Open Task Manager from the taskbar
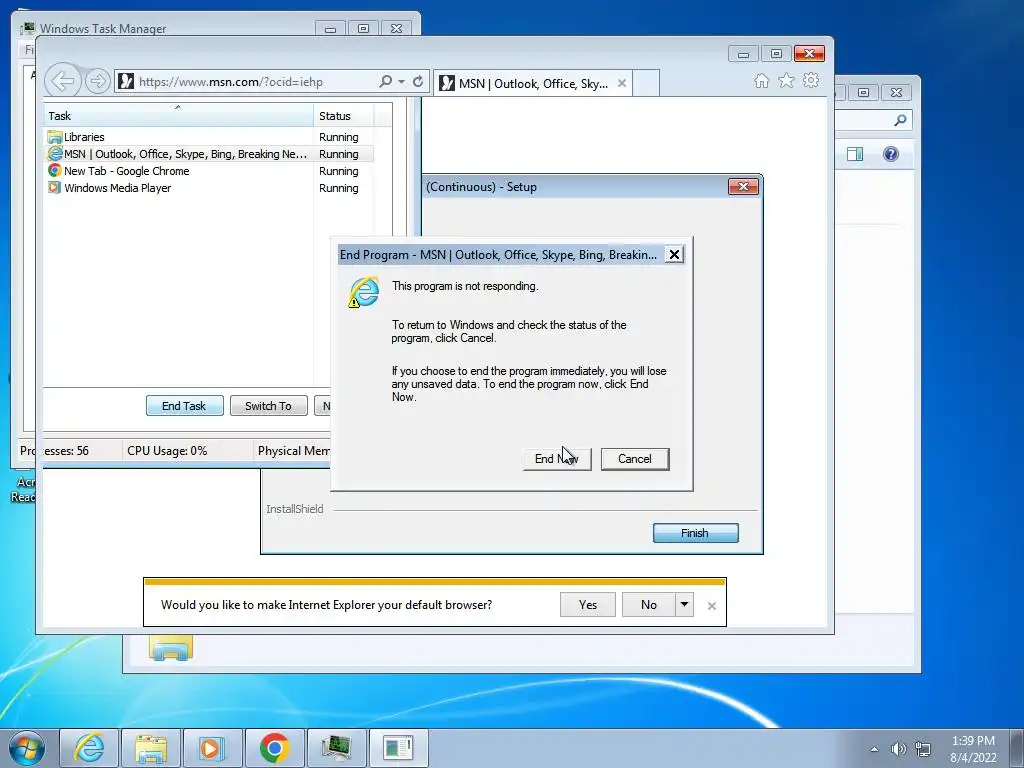This screenshot has height=768, width=1024. (x=336, y=748)
